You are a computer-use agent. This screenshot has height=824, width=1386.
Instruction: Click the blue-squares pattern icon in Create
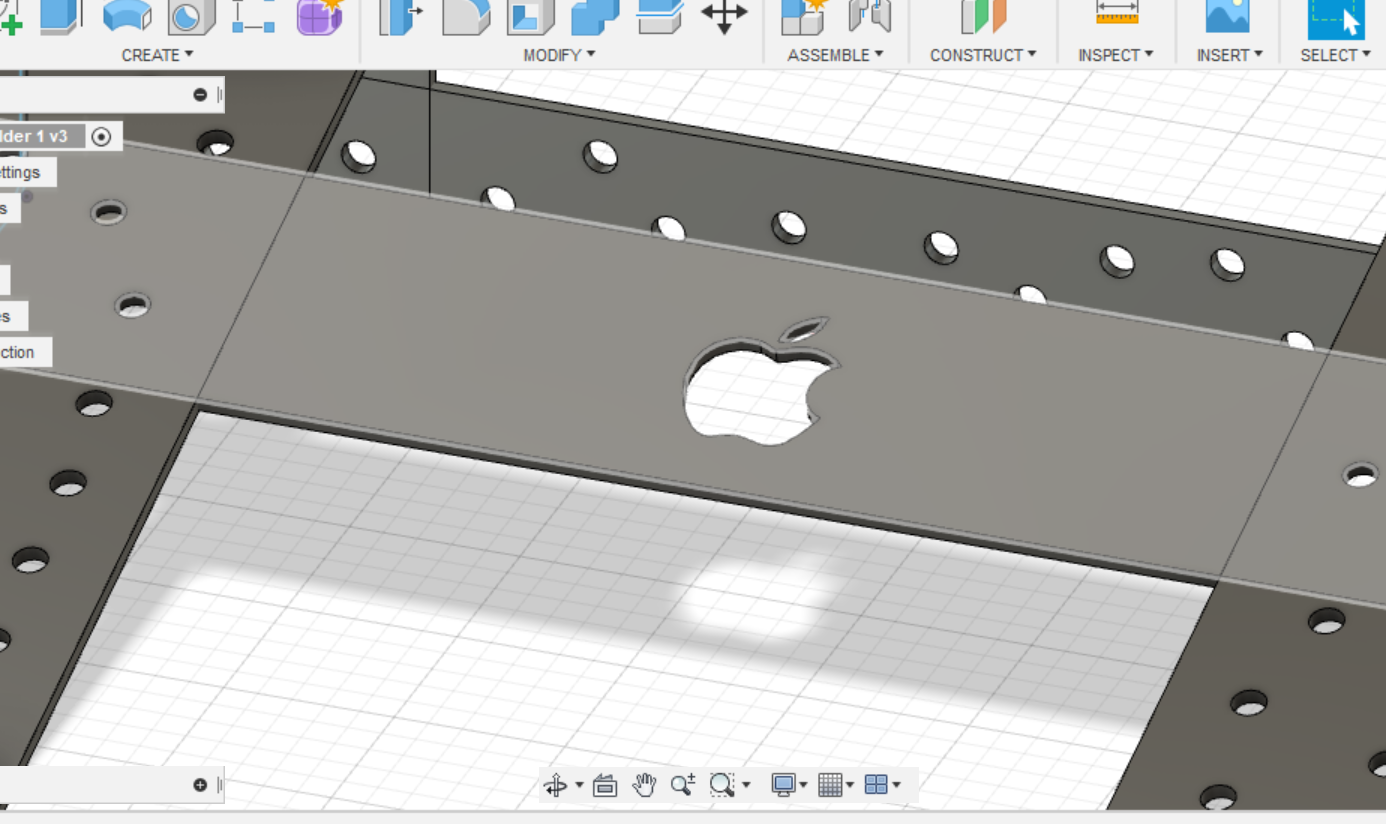[x=254, y=17]
